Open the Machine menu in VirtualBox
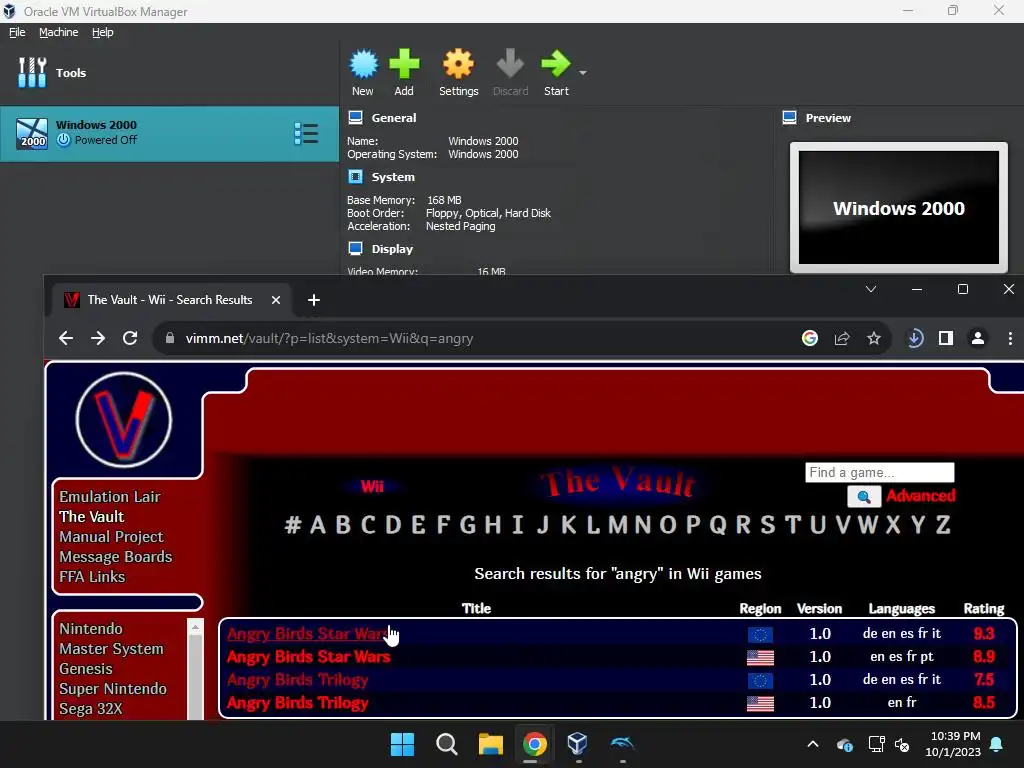The image size is (1024, 768). pos(58,32)
